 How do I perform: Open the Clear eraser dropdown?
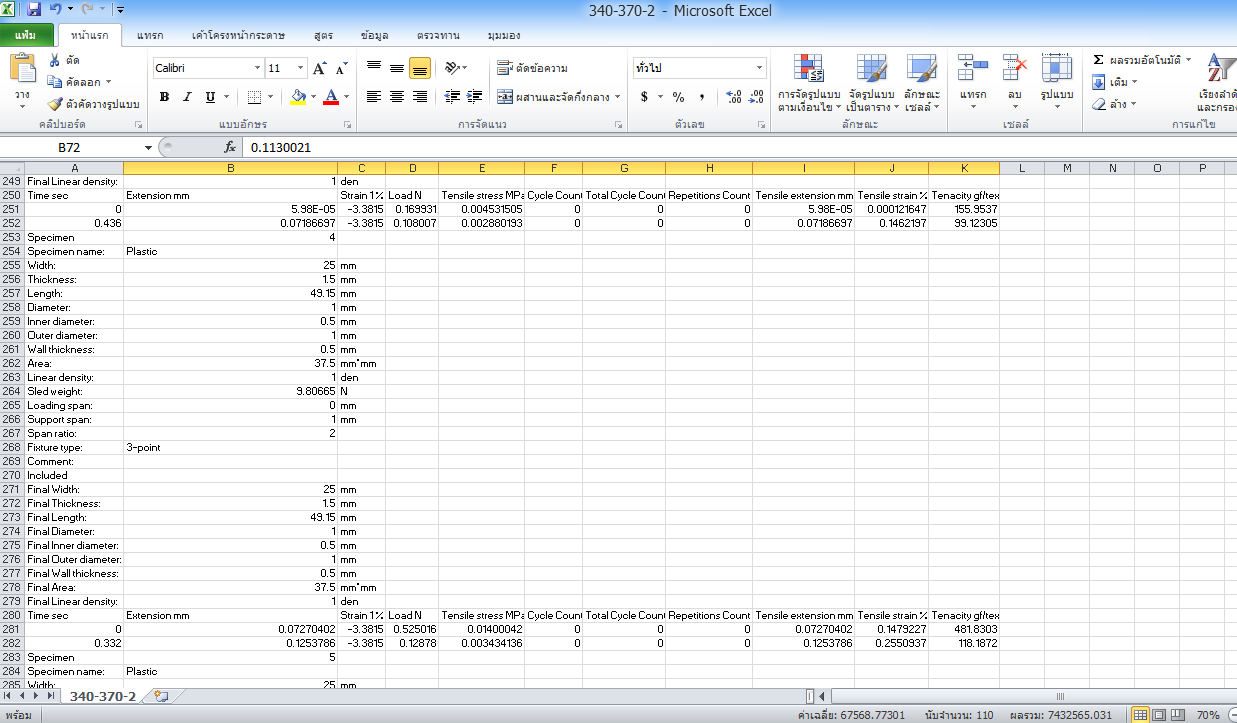(x=1113, y=104)
